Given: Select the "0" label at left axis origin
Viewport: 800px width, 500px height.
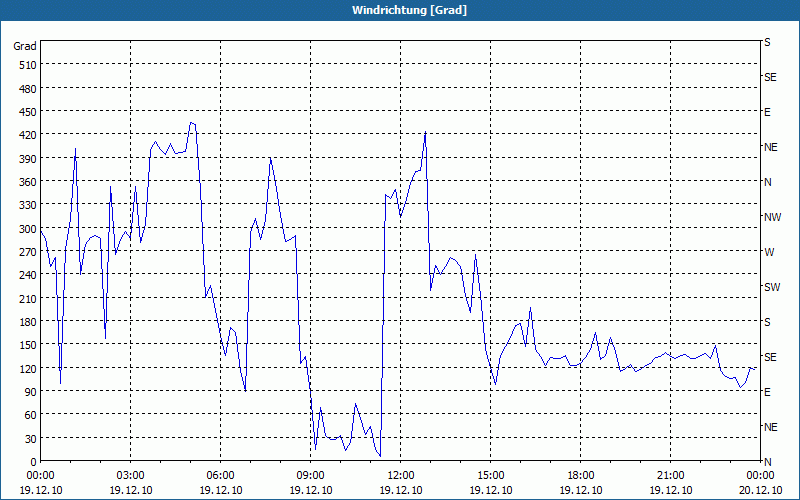Looking at the screenshot, I should click(34, 462).
